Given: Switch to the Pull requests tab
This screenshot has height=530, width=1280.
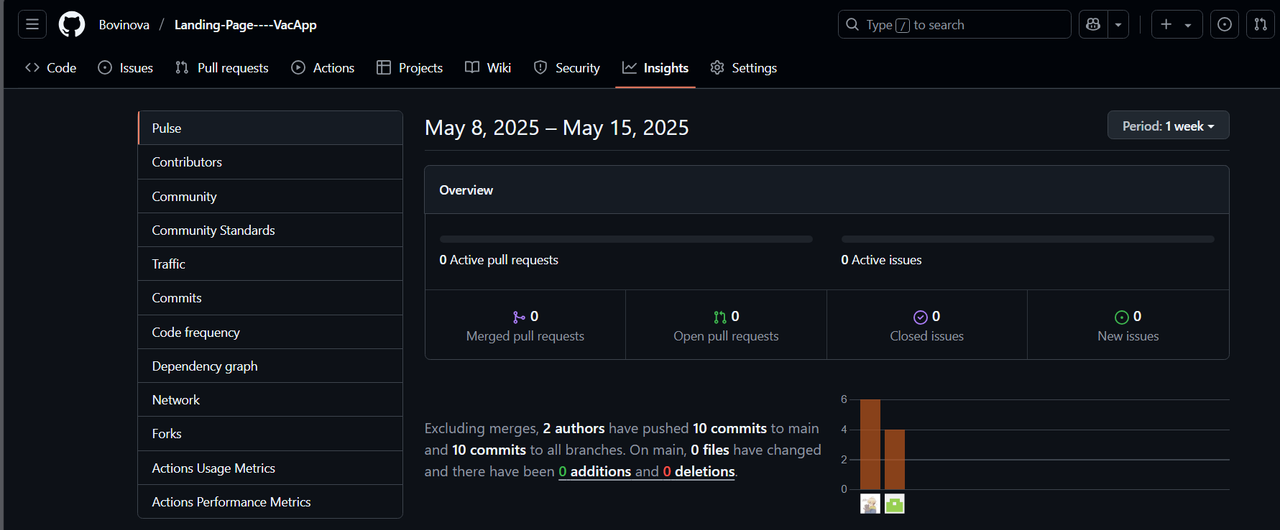Looking at the screenshot, I should pyautogui.click(x=222, y=68).
